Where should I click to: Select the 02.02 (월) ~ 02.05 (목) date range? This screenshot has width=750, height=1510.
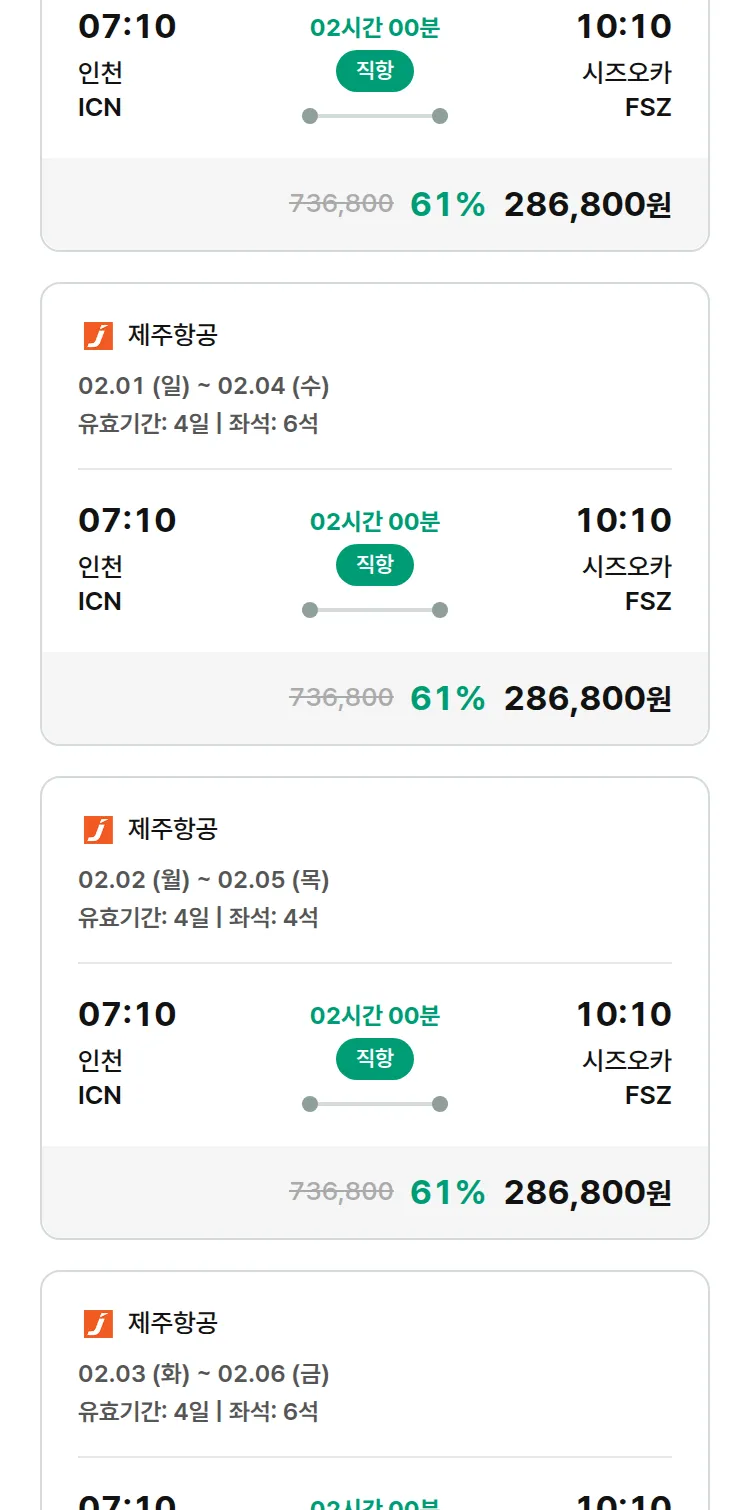[x=204, y=880]
